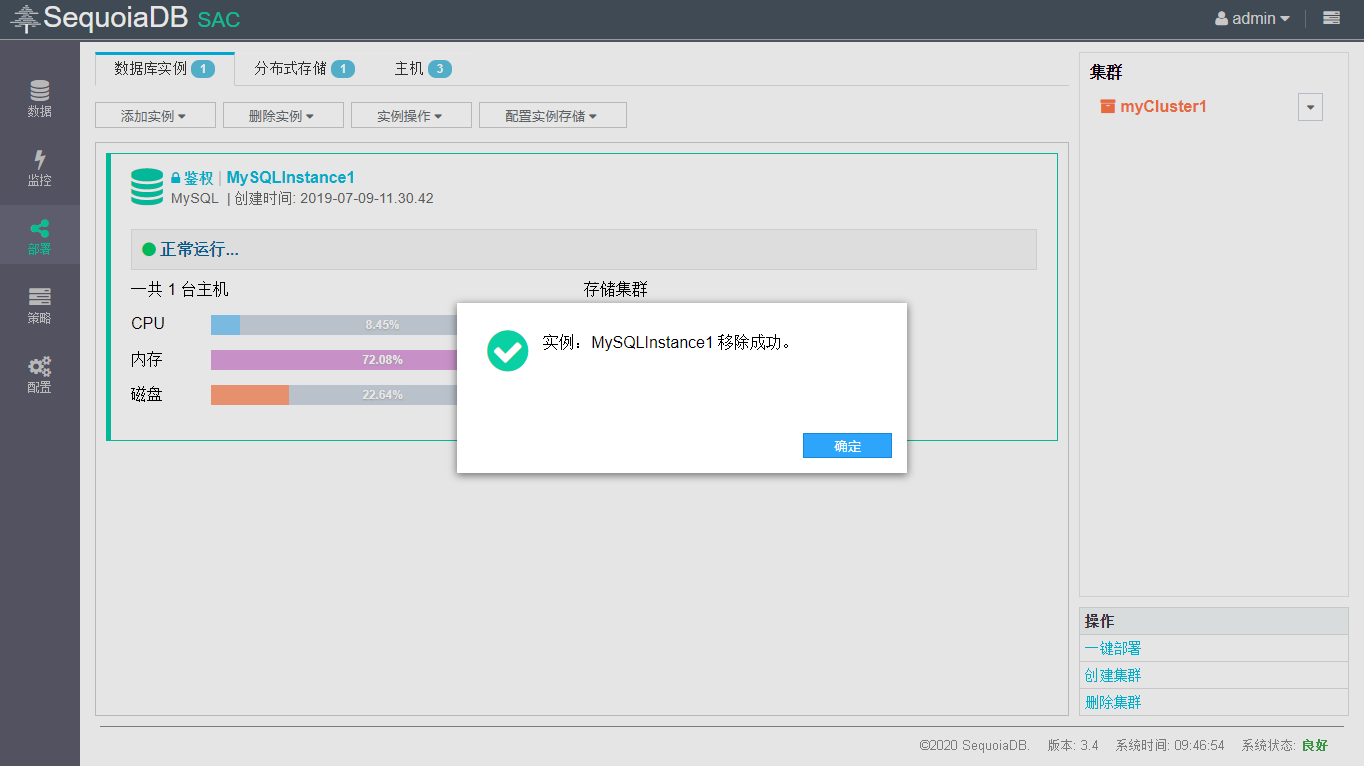Expand the 配置实例存储 dropdown
This screenshot has width=1364, height=766.
pos(552,116)
